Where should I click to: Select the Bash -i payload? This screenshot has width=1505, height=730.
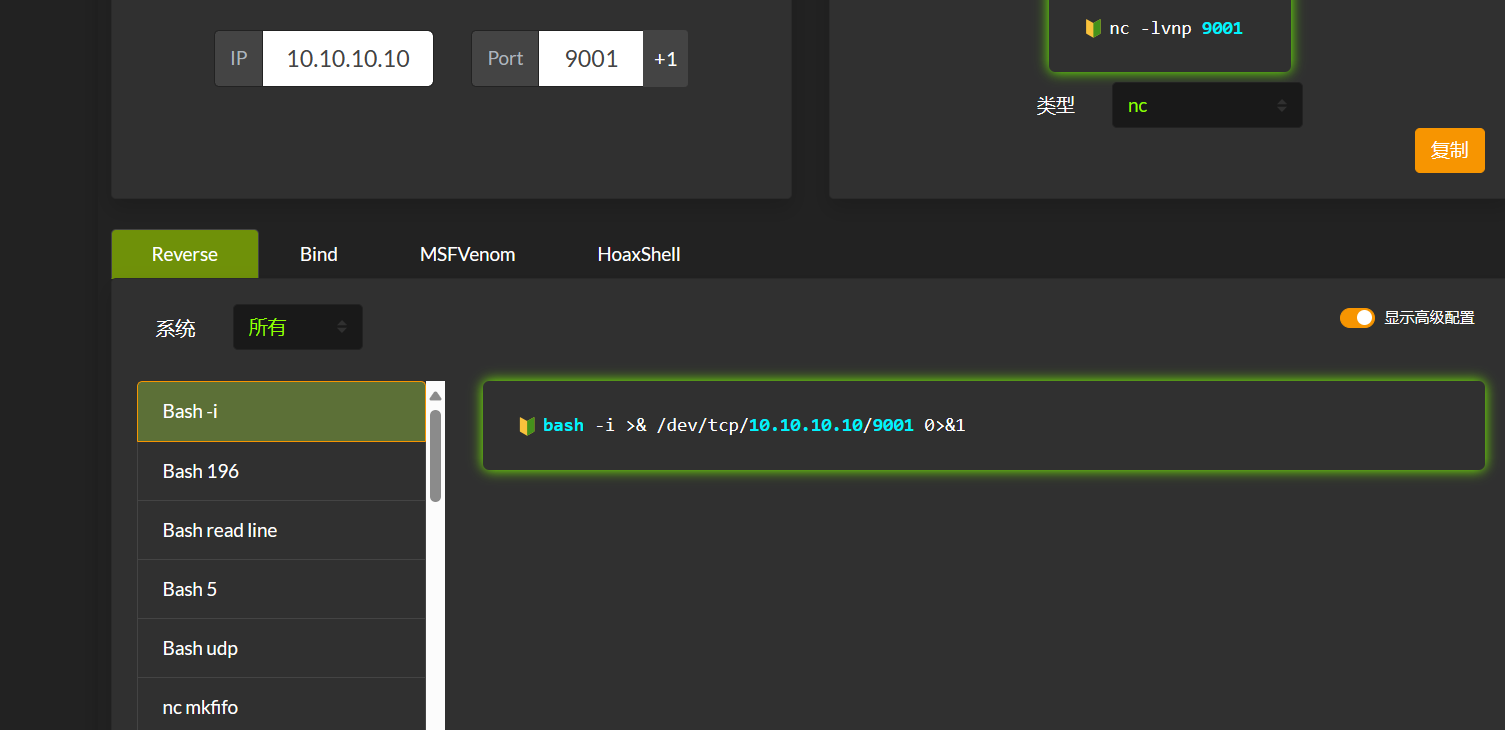pos(281,411)
